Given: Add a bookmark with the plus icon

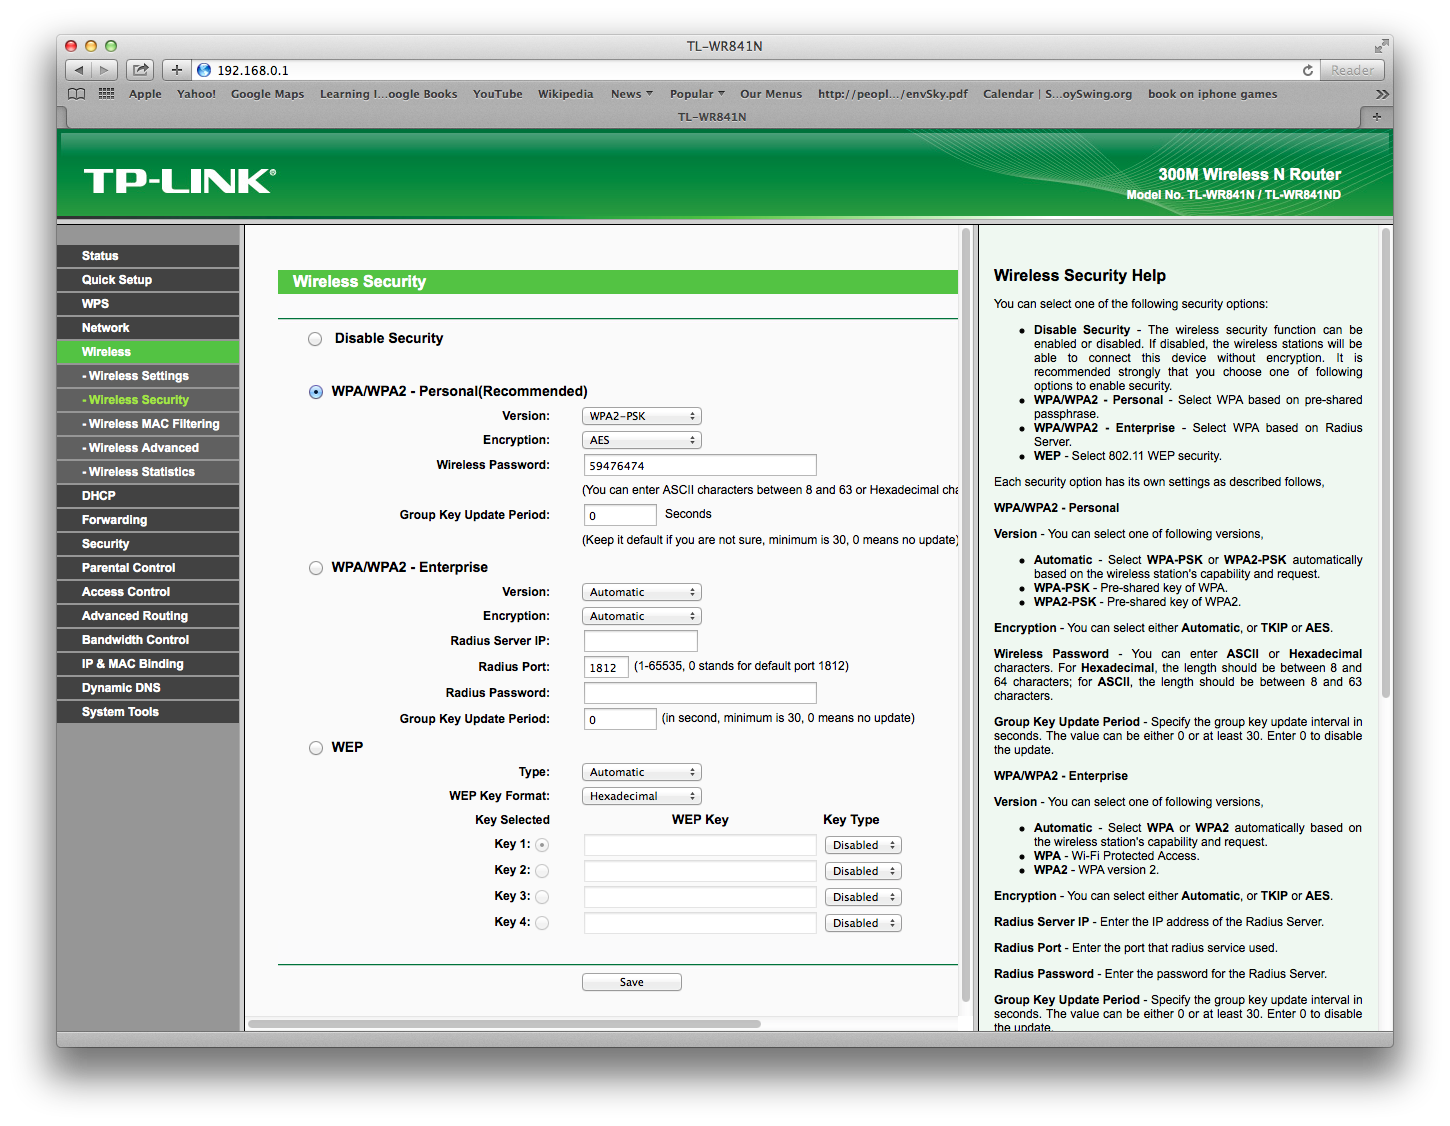Looking at the screenshot, I should (177, 70).
